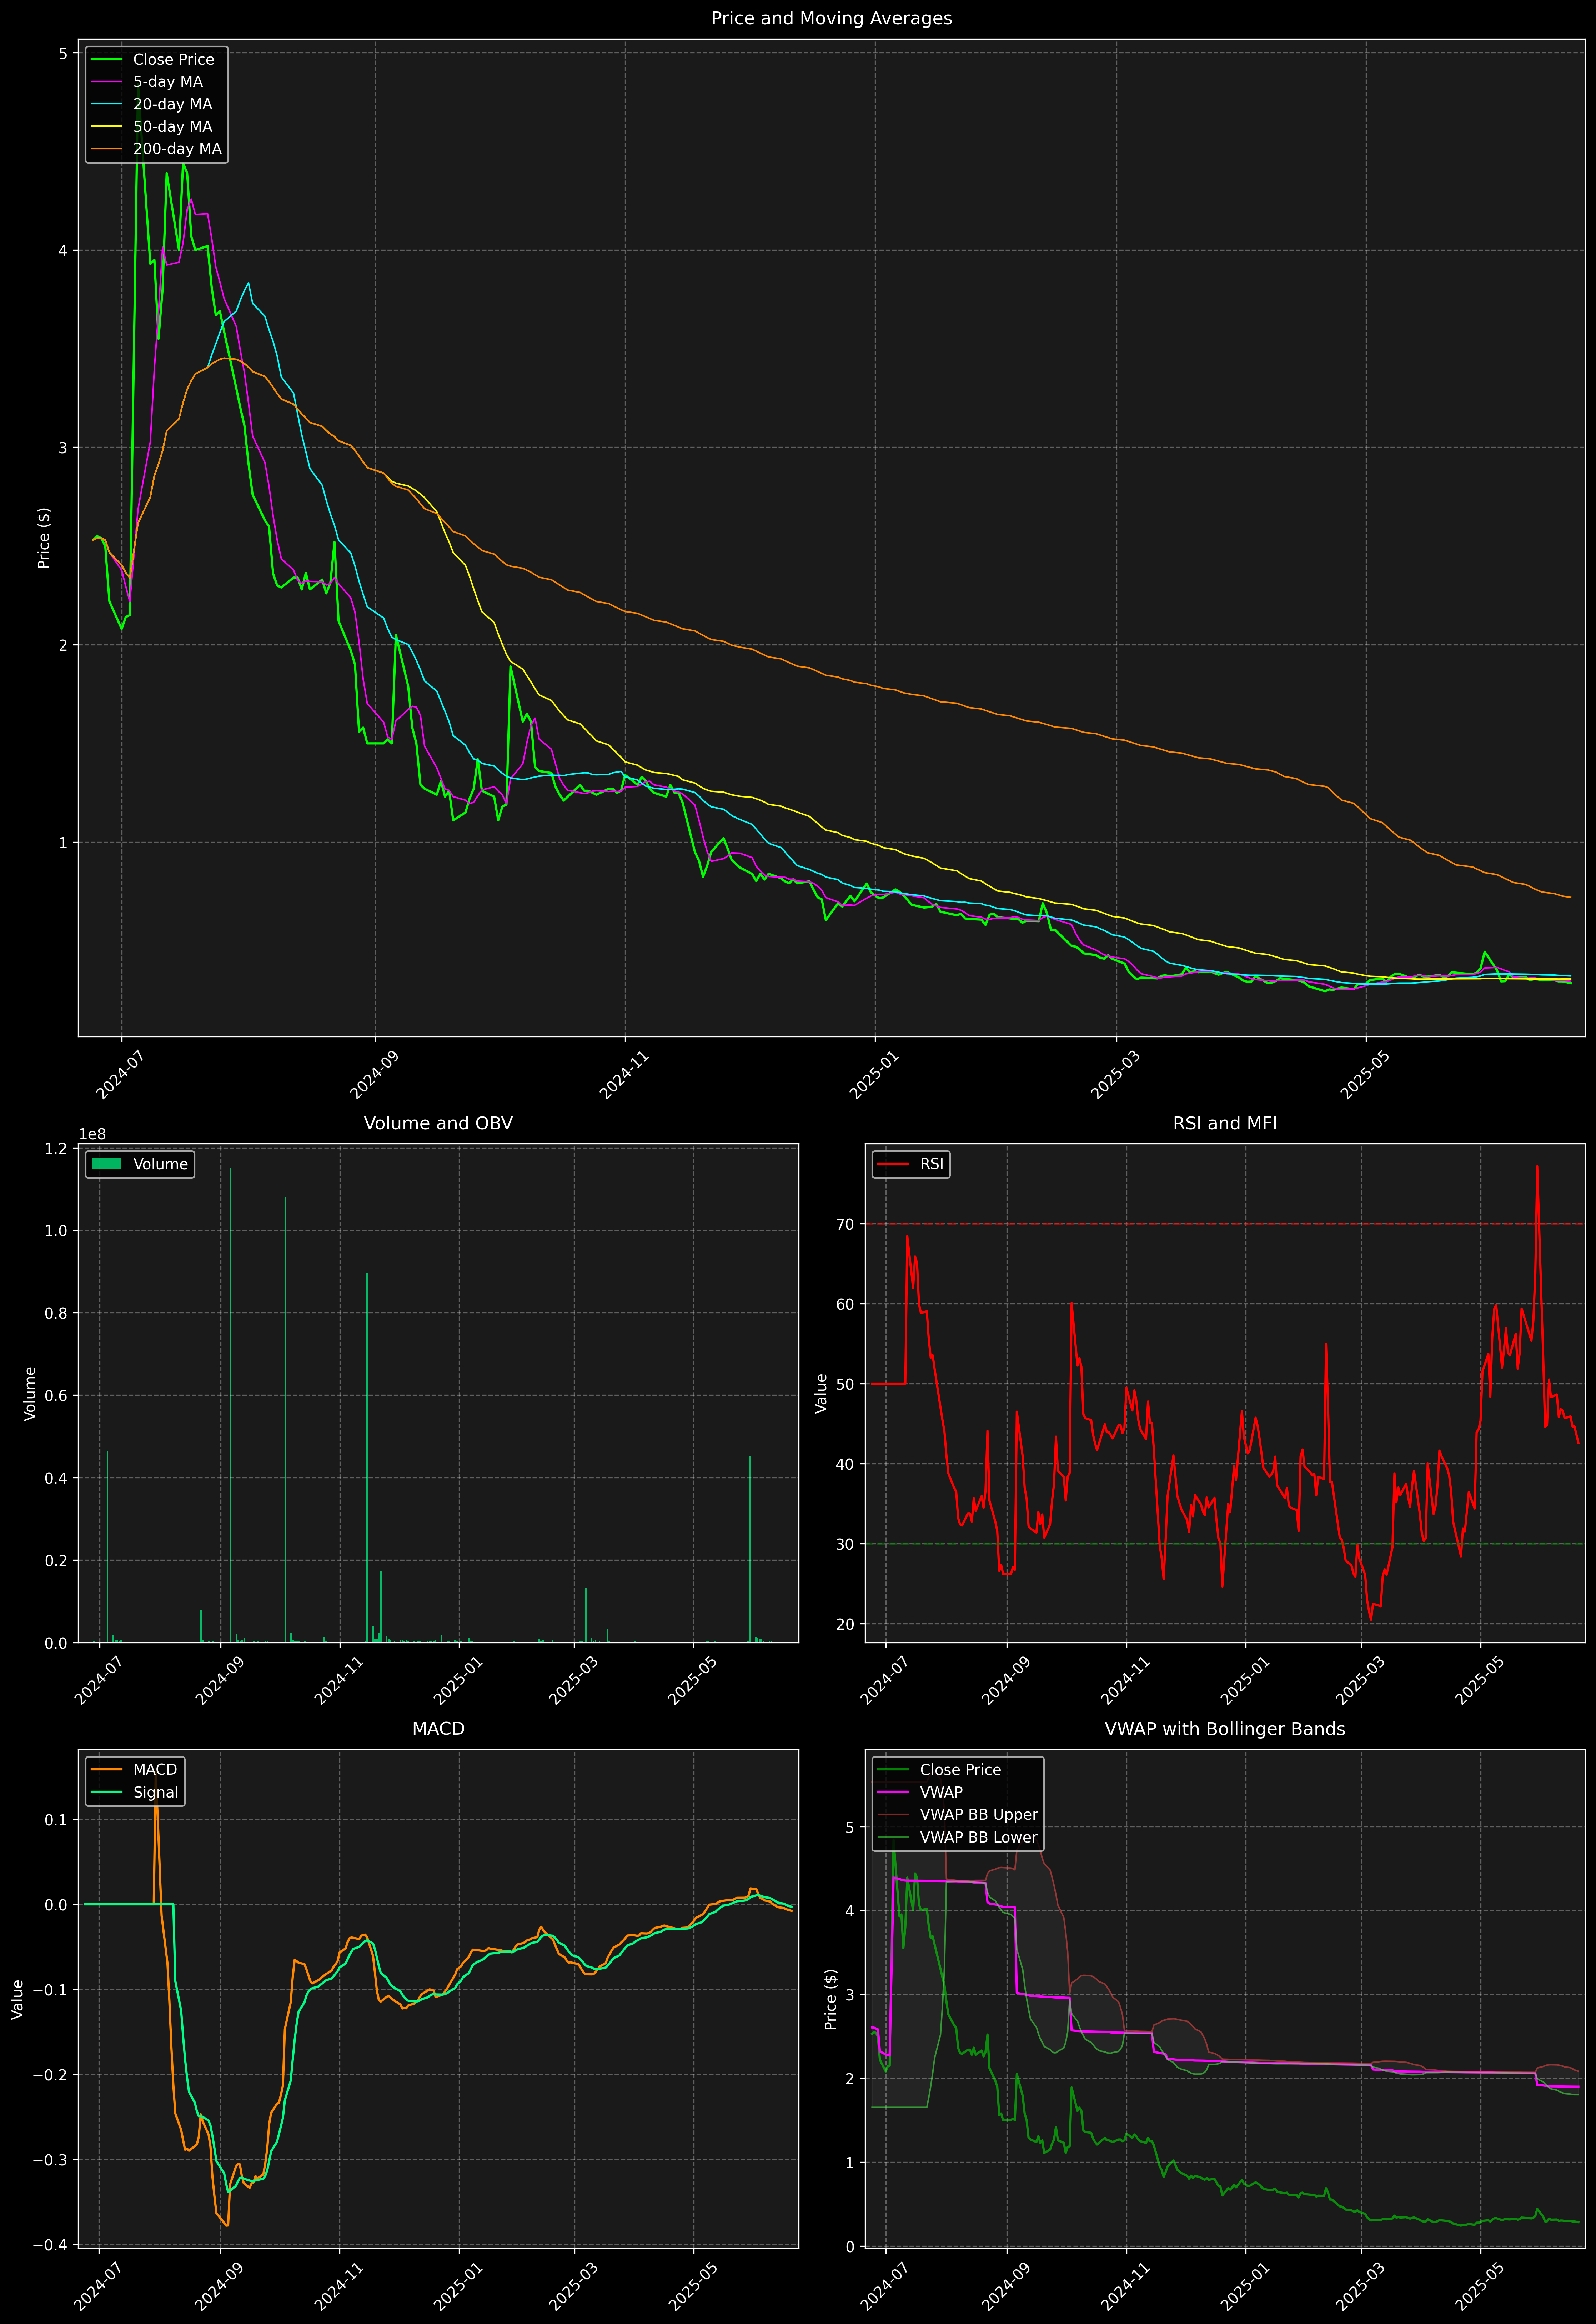Image resolution: width=1596 pixels, height=2324 pixels.
Task: Click the 'Volume and OBV' chart title
Action: click(438, 1123)
